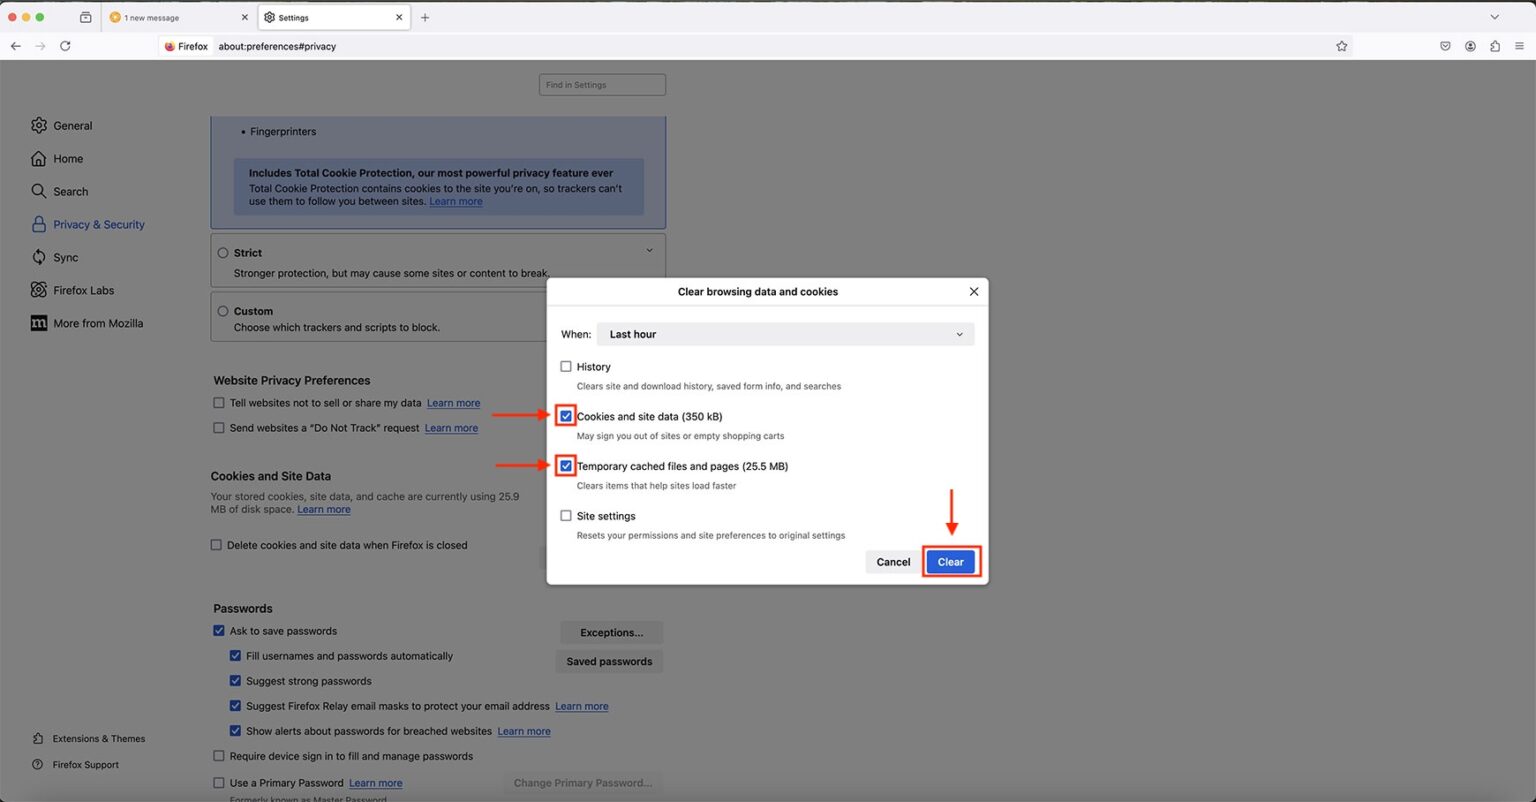Open the Extensions & Themes page
The width and height of the screenshot is (1536, 802).
pyautogui.click(x=97, y=738)
